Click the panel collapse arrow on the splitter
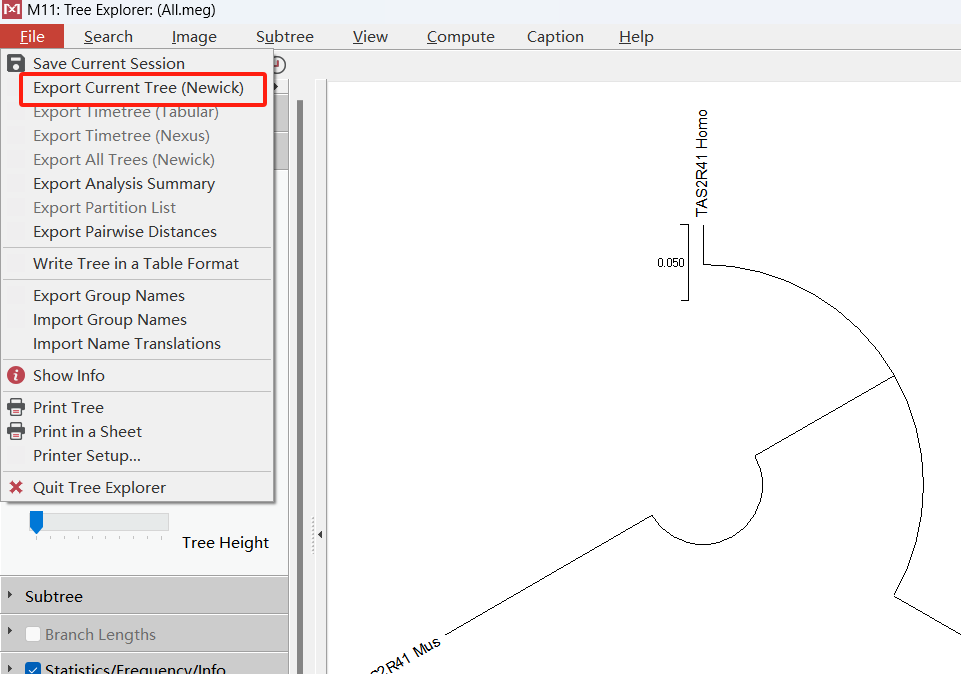961x674 pixels. (320, 535)
